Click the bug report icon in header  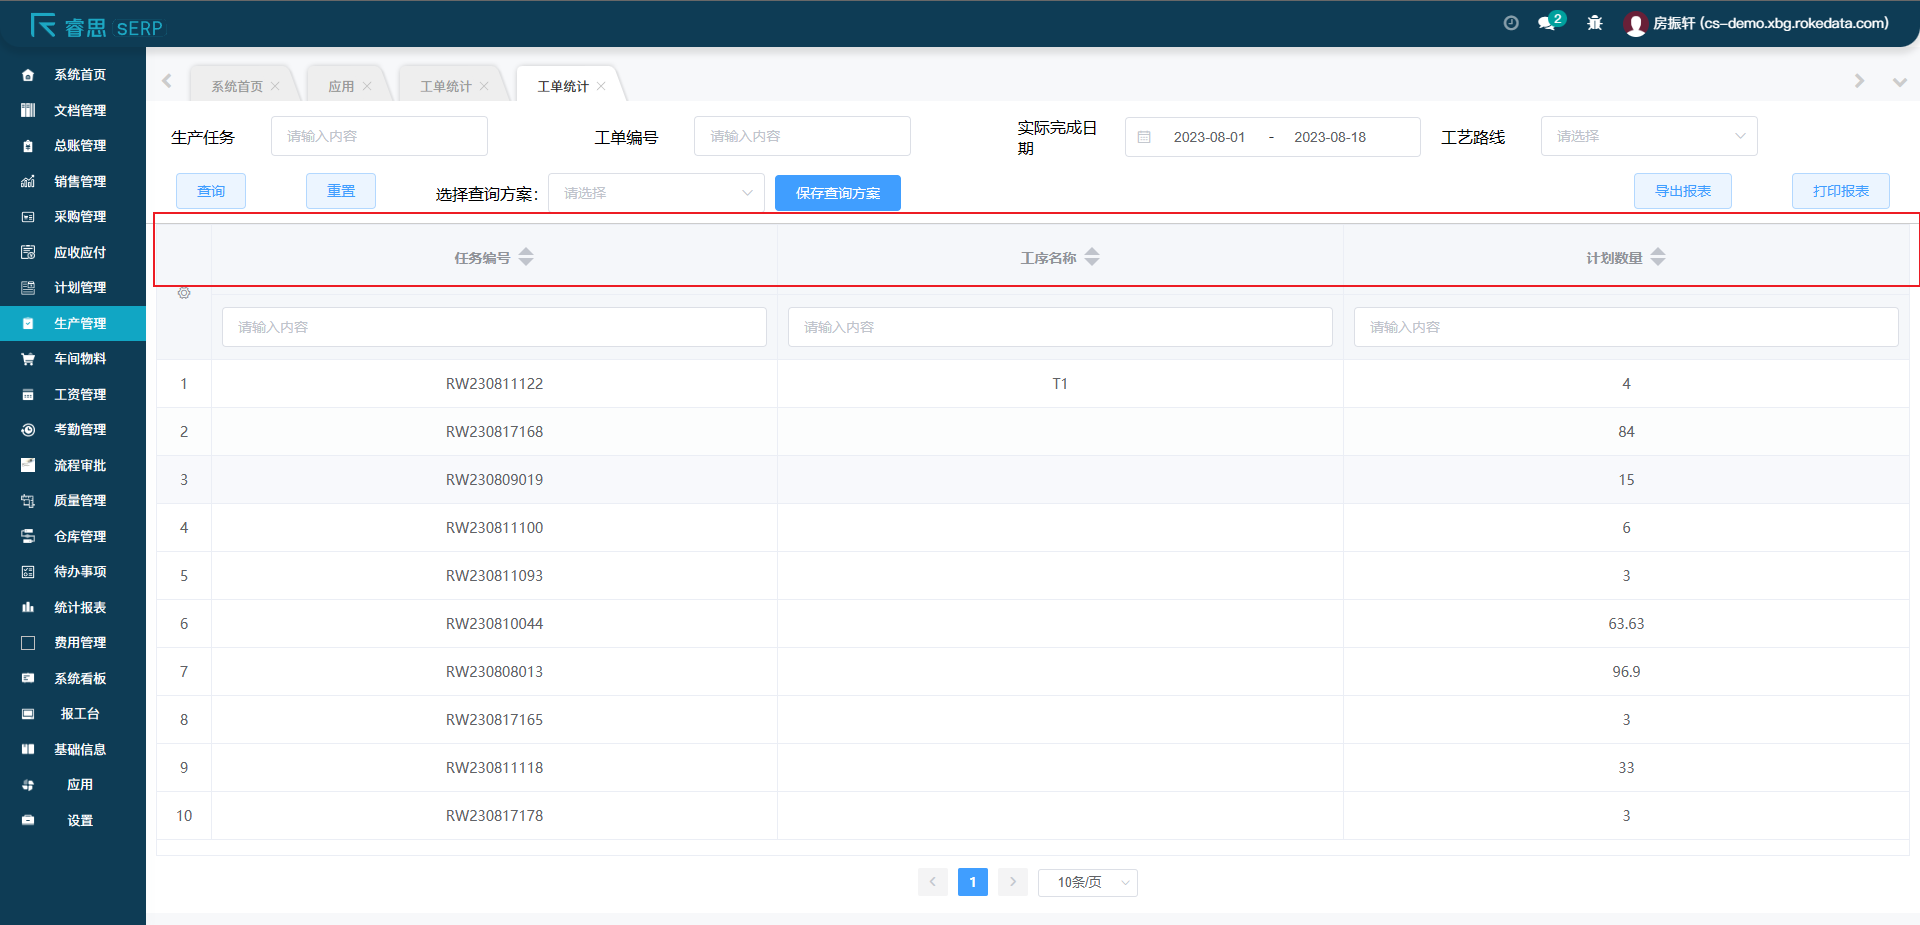pyautogui.click(x=1595, y=23)
